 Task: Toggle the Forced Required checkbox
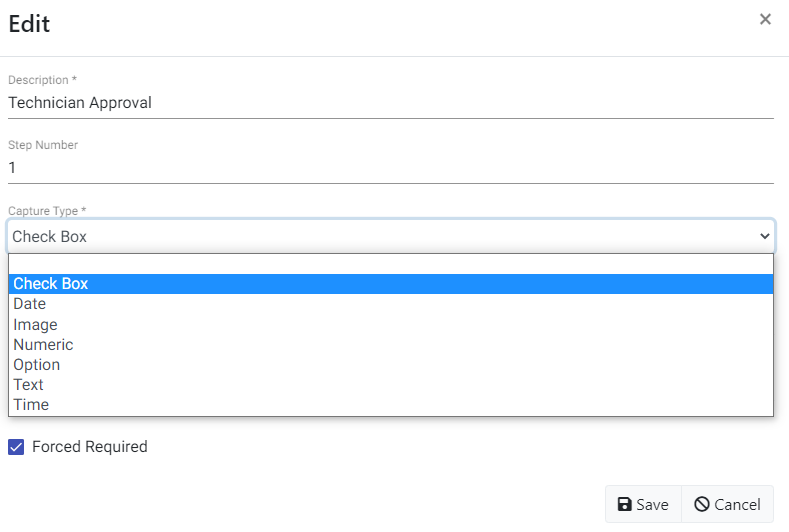[x=16, y=447]
